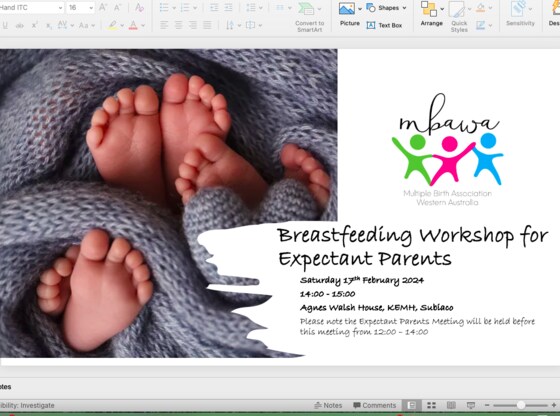Screen dimensions: 560x416
Task: Open Quick Styles gallery
Action: pos(459,17)
